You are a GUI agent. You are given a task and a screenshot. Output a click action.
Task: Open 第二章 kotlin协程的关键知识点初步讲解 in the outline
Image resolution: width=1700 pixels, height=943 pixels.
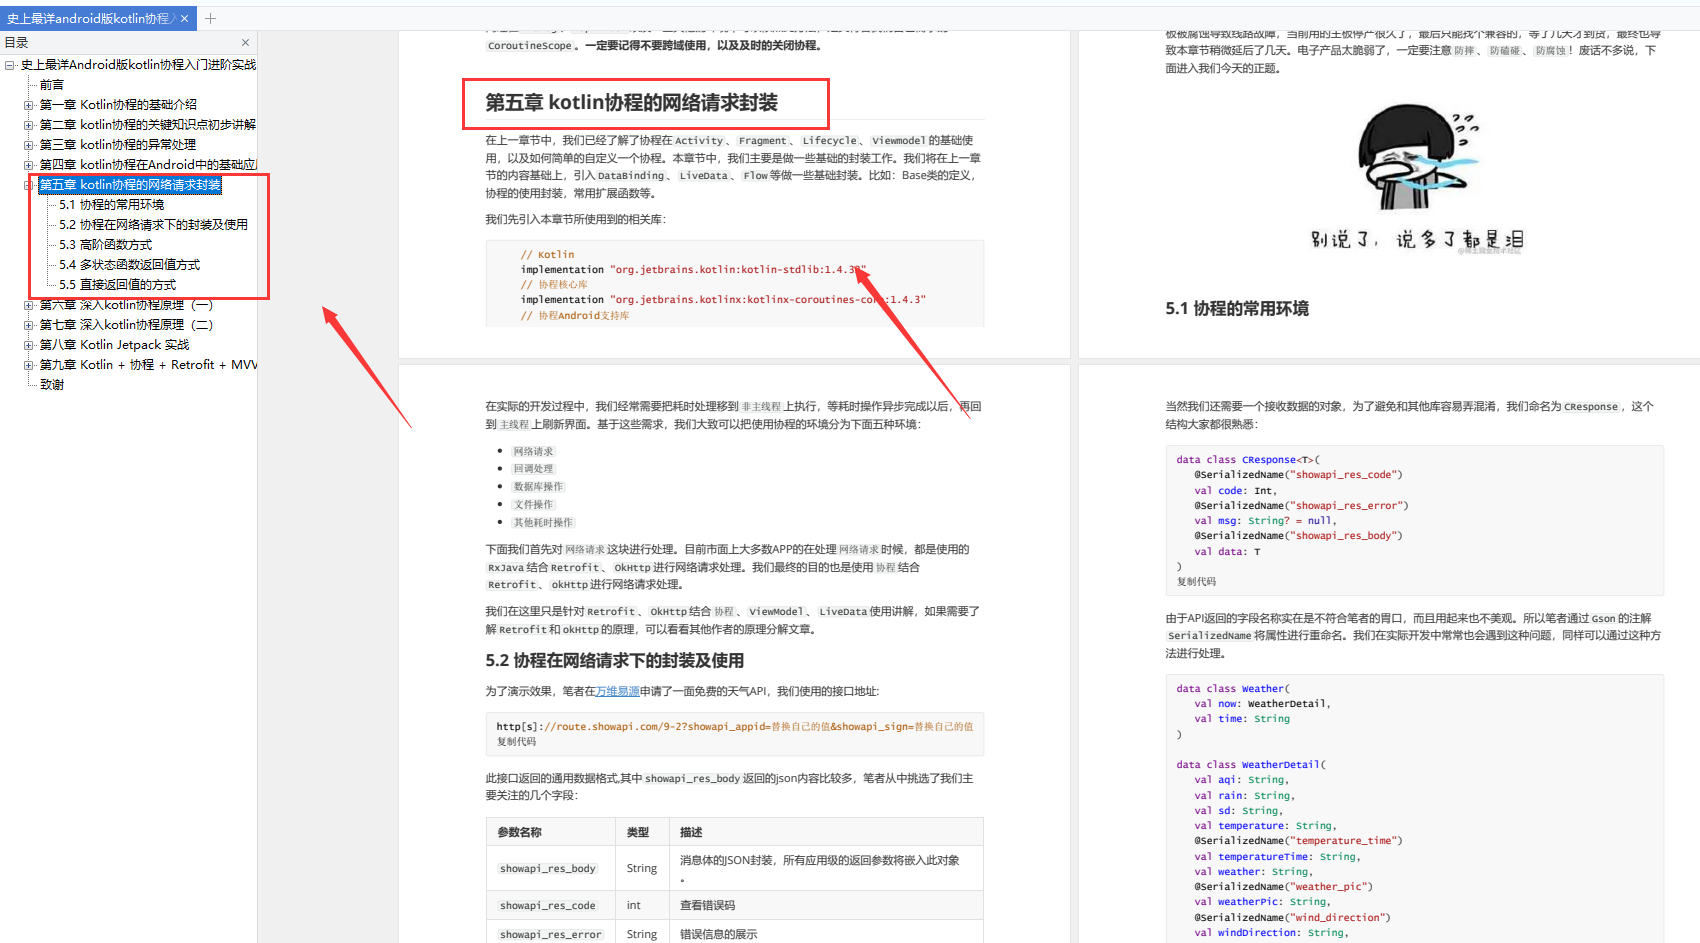(148, 124)
